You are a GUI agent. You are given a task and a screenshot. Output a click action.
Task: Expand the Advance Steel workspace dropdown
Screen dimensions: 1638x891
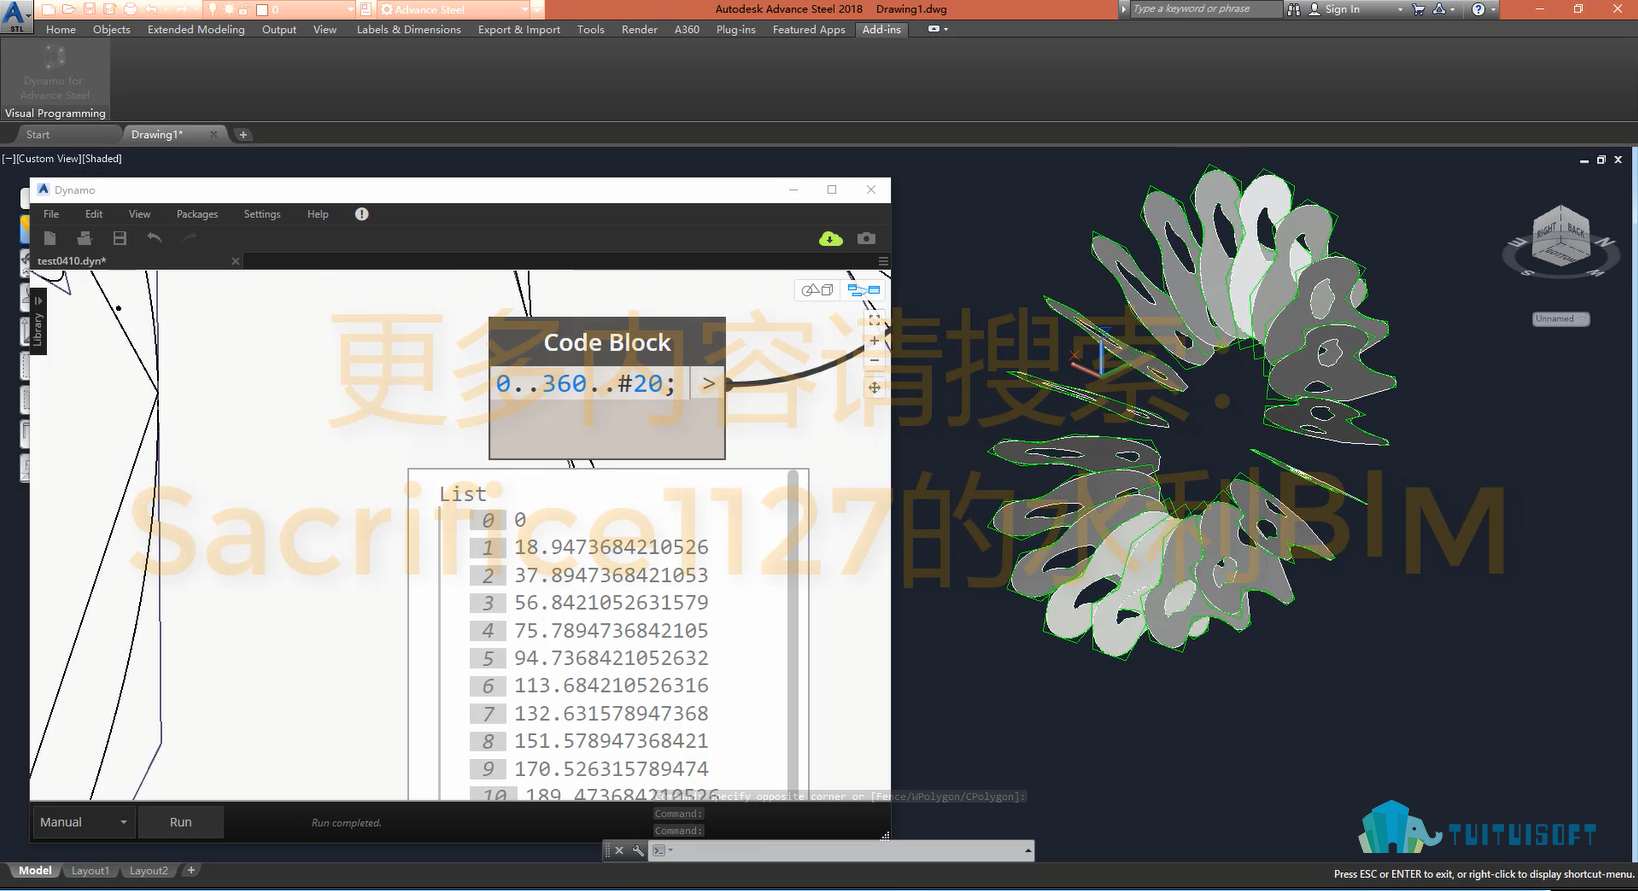[x=524, y=9]
